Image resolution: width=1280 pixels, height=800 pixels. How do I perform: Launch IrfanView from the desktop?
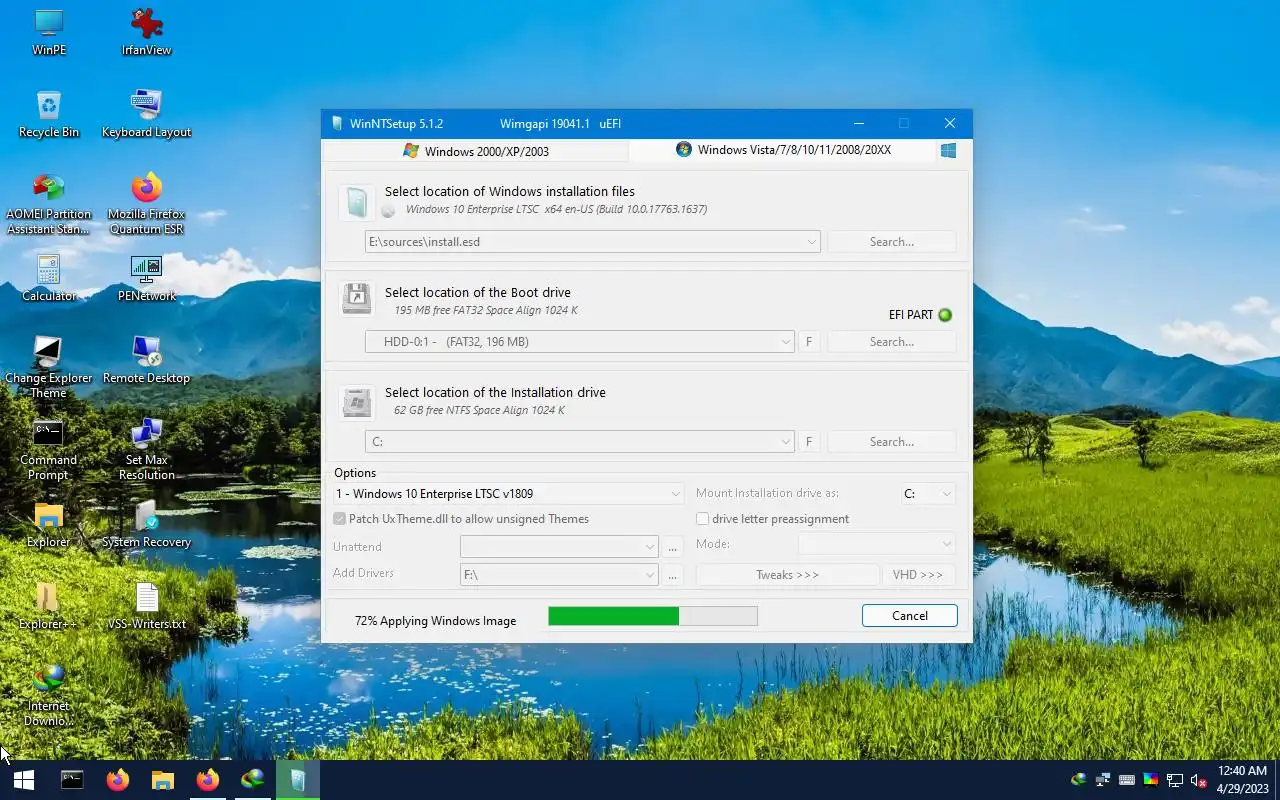pos(146,32)
